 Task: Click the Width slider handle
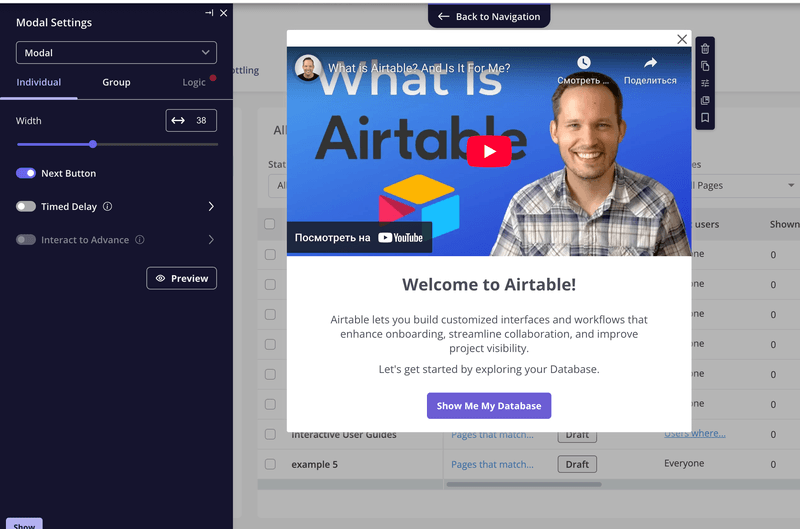pyautogui.click(x=93, y=144)
